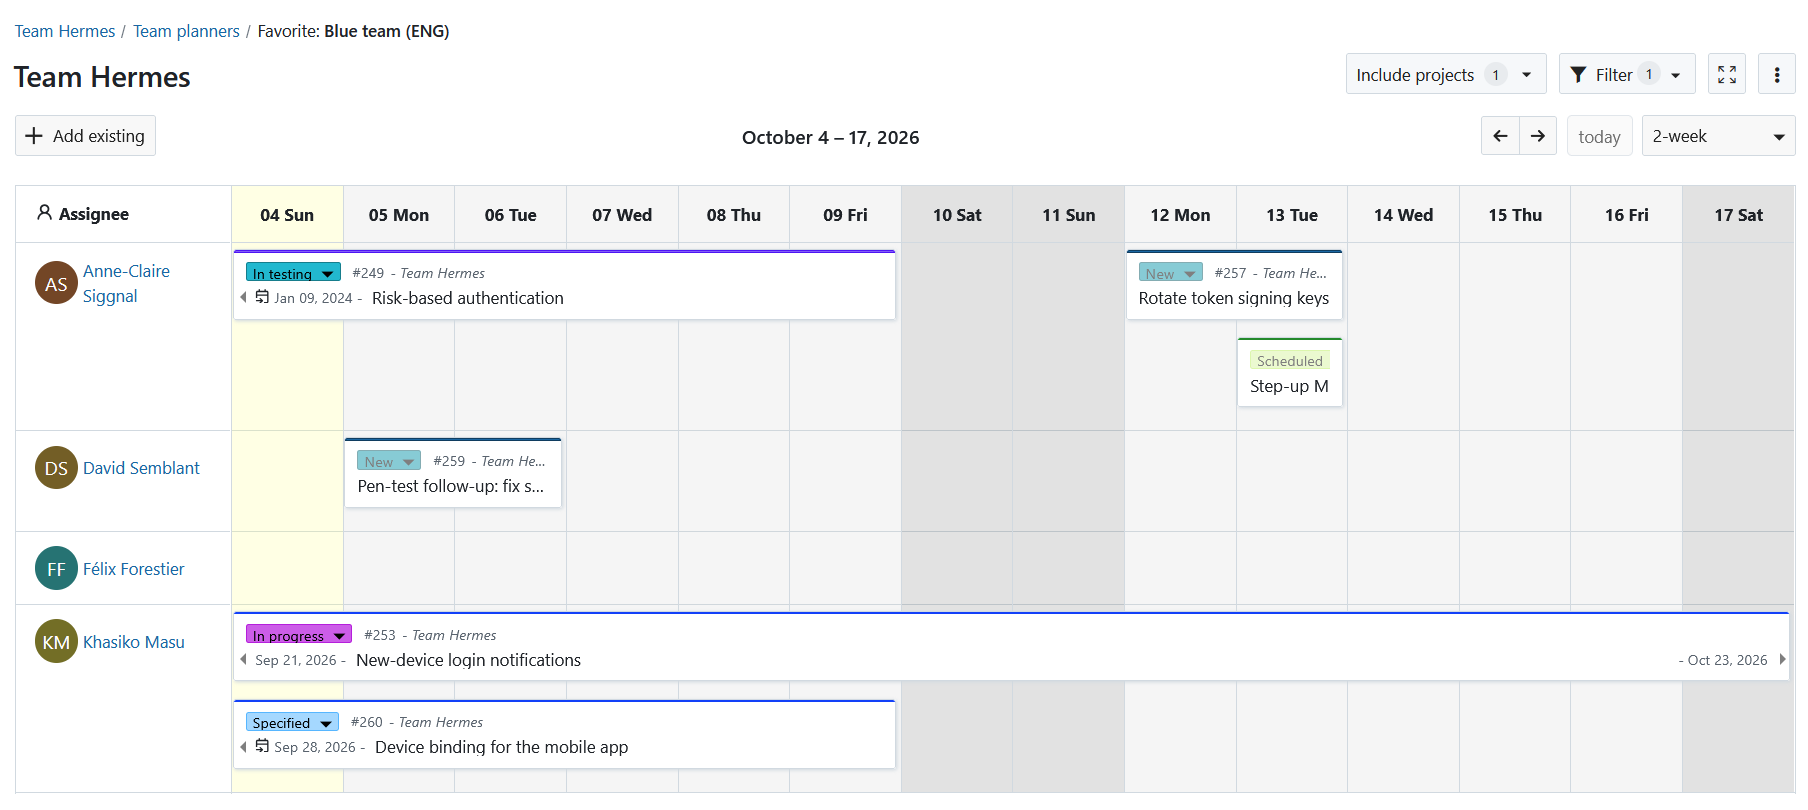Jump to today in the planner
This screenshot has height=810, width=1808.
click(x=1599, y=136)
